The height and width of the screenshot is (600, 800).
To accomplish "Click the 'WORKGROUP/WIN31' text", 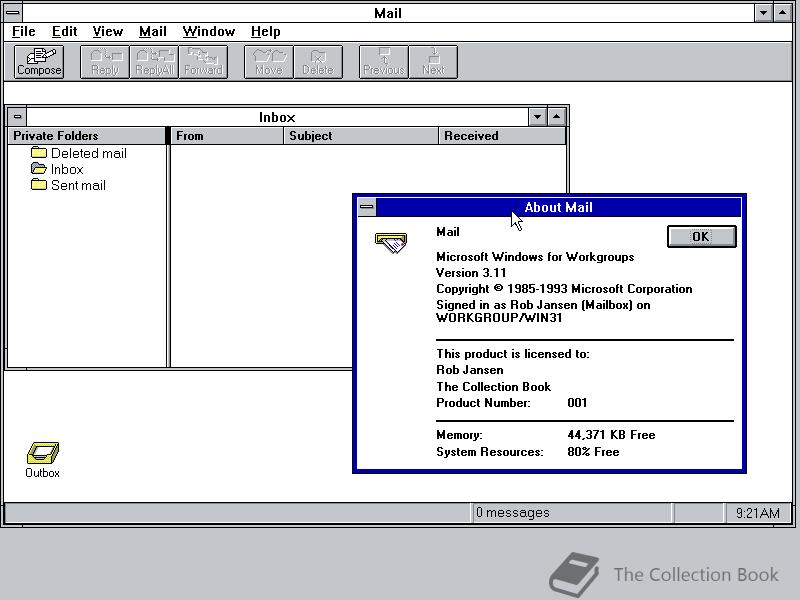I will click(x=499, y=318).
